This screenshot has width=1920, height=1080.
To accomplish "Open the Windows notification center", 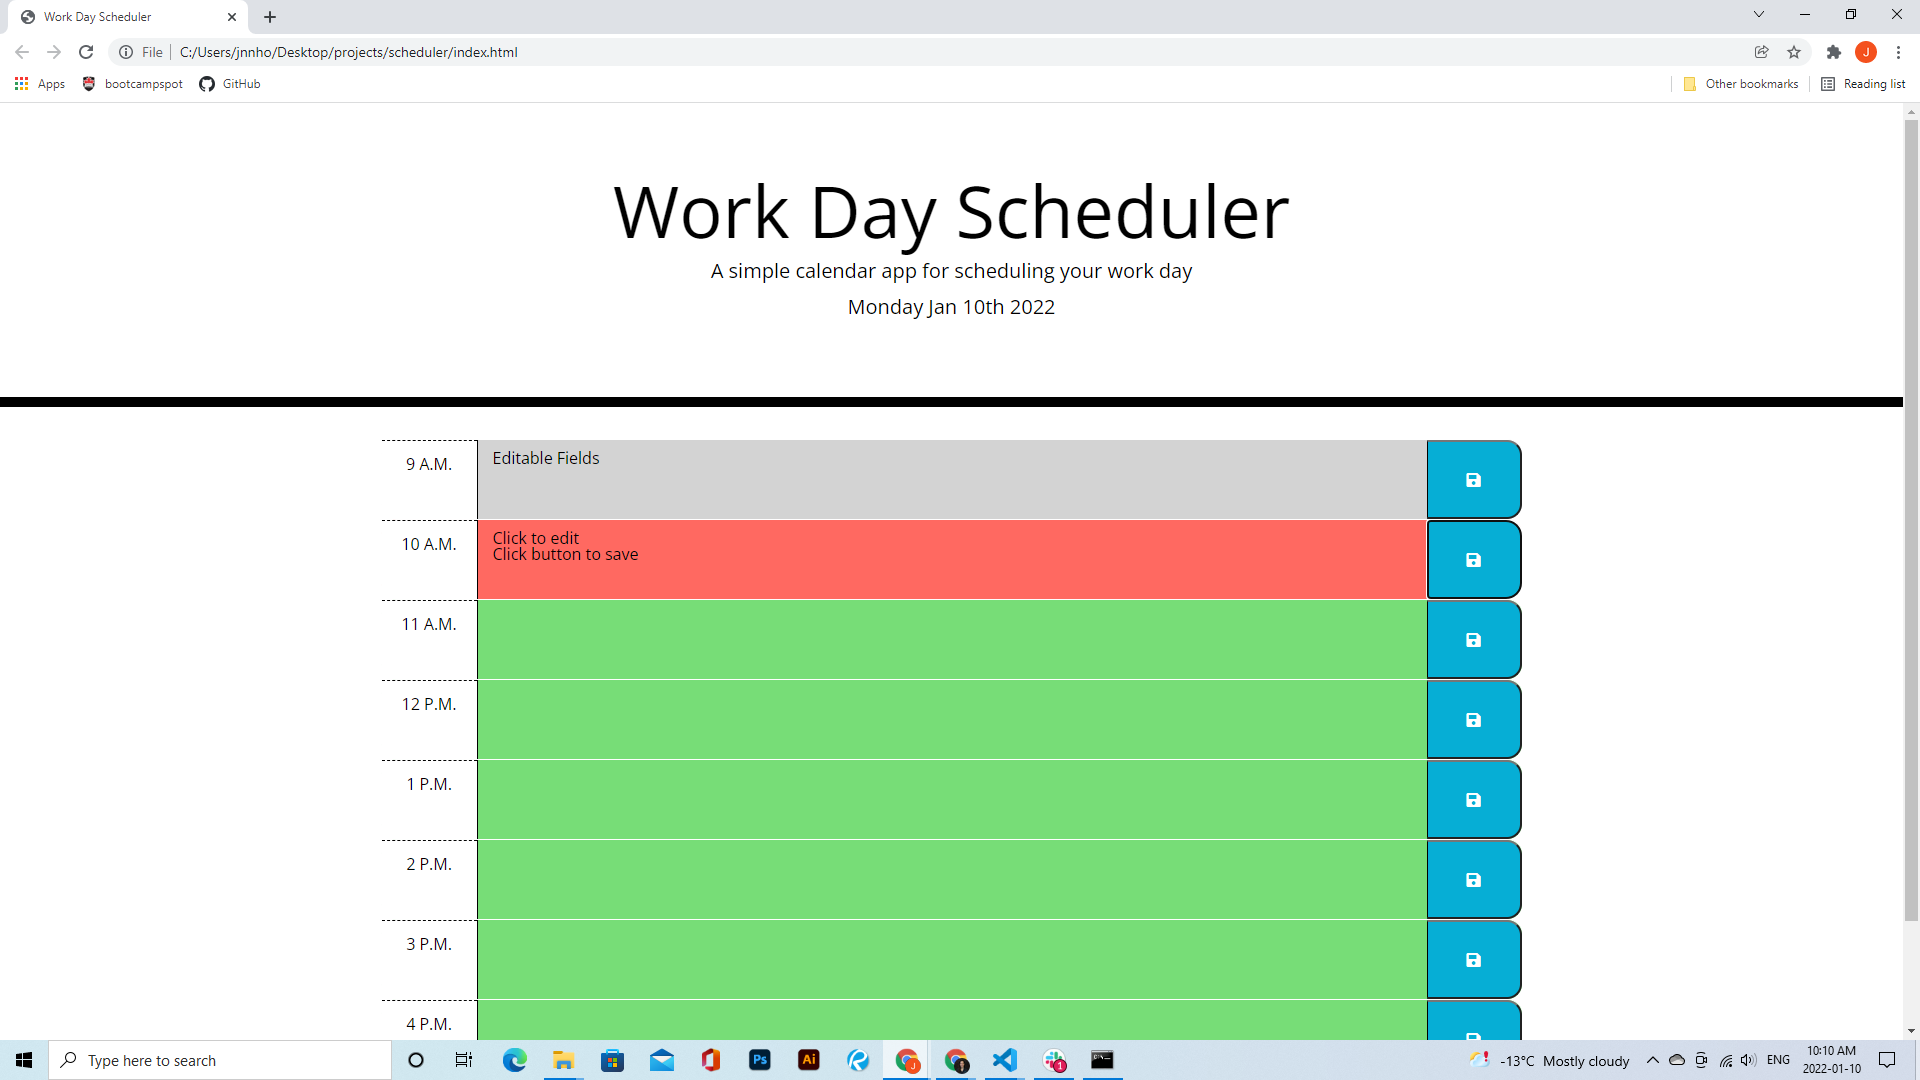I will pyautogui.click(x=1887, y=1060).
